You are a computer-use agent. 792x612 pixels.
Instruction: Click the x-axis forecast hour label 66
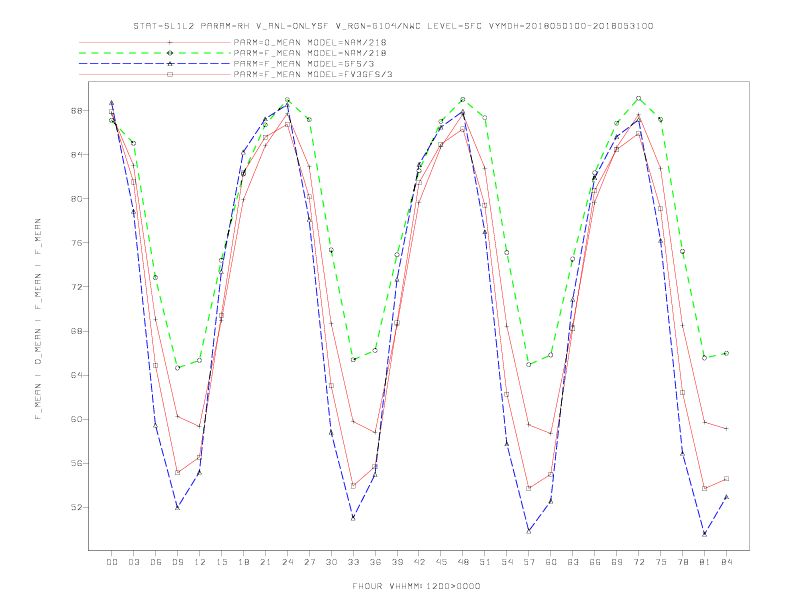coord(595,562)
